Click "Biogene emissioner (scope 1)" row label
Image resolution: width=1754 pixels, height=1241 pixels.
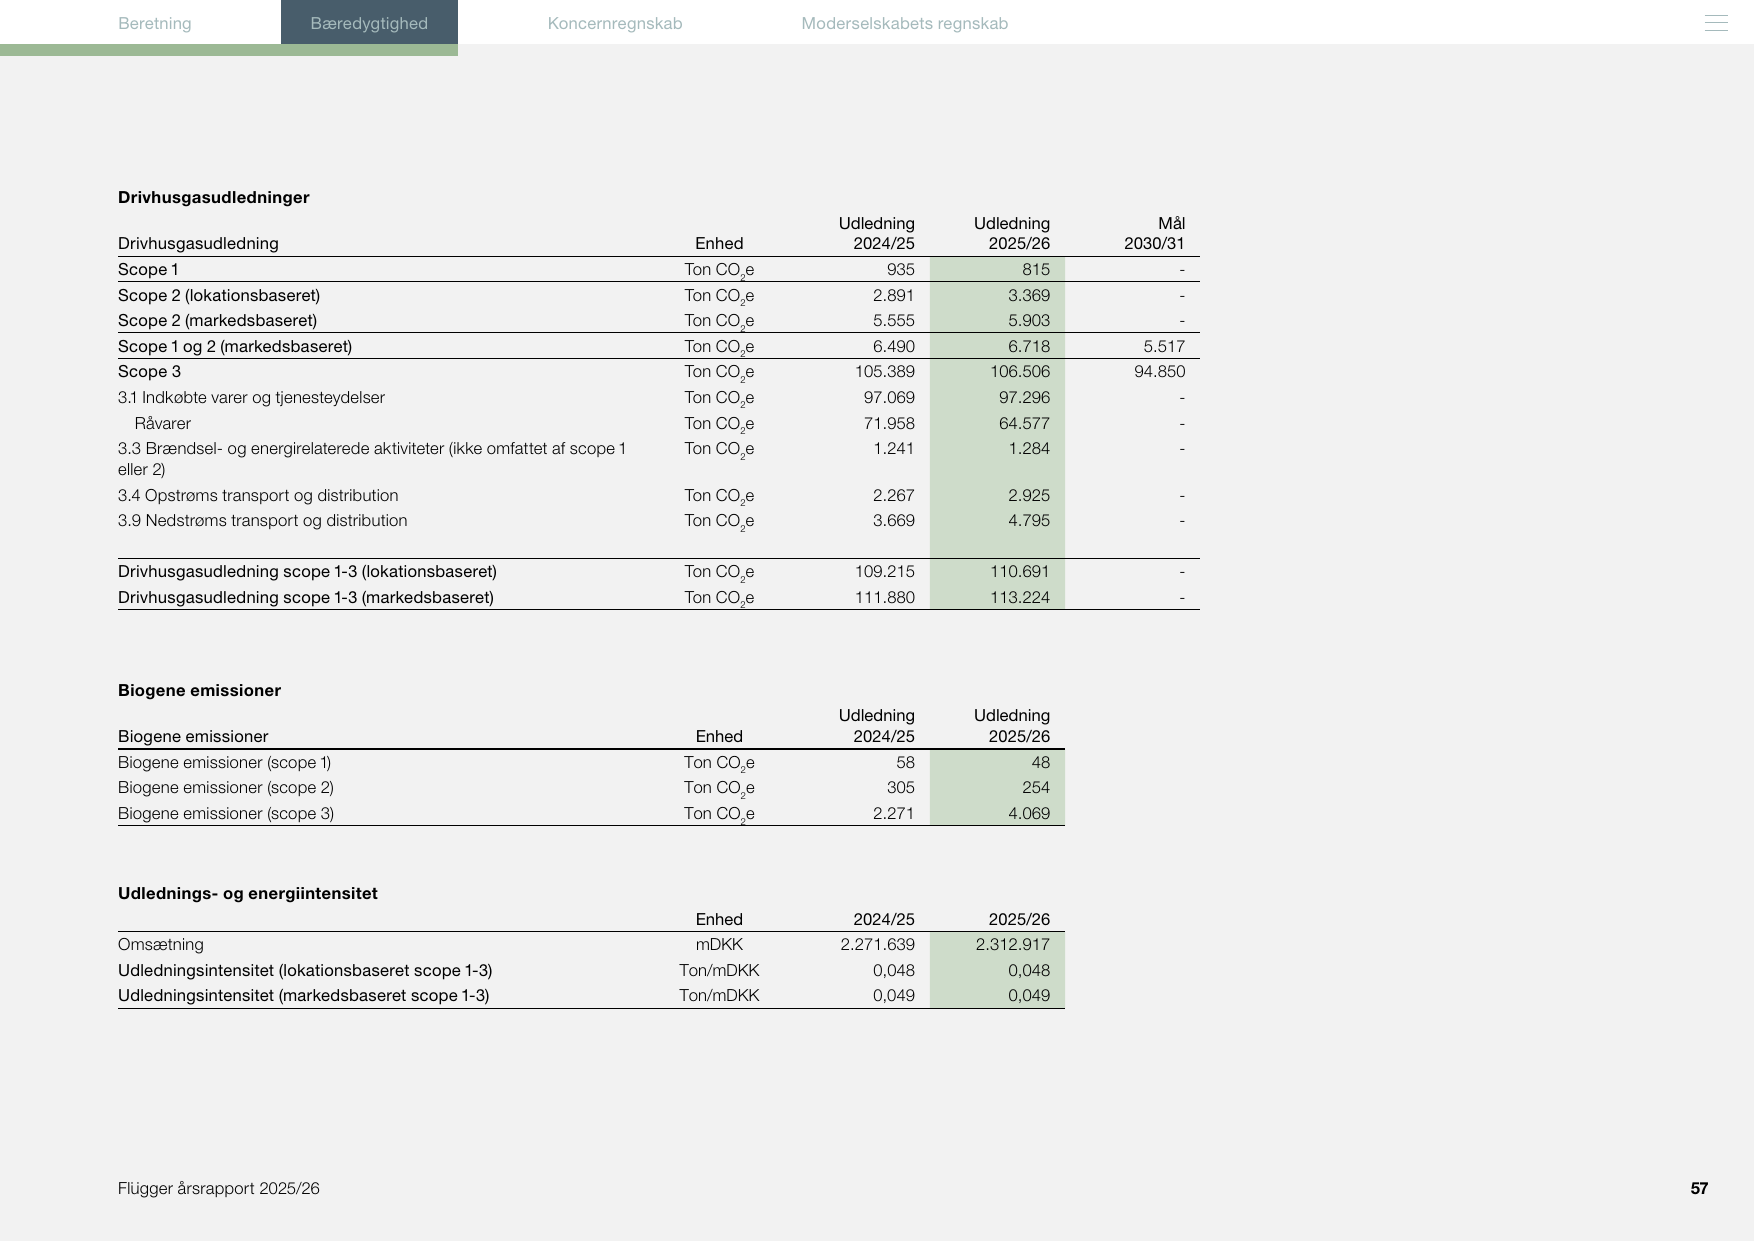tap(225, 762)
